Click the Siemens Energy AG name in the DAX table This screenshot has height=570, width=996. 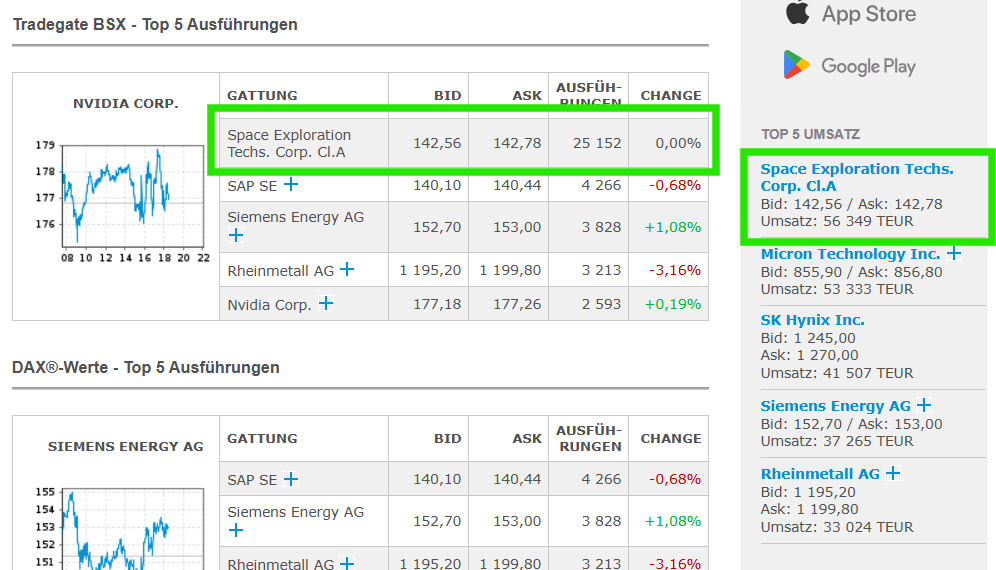295,512
